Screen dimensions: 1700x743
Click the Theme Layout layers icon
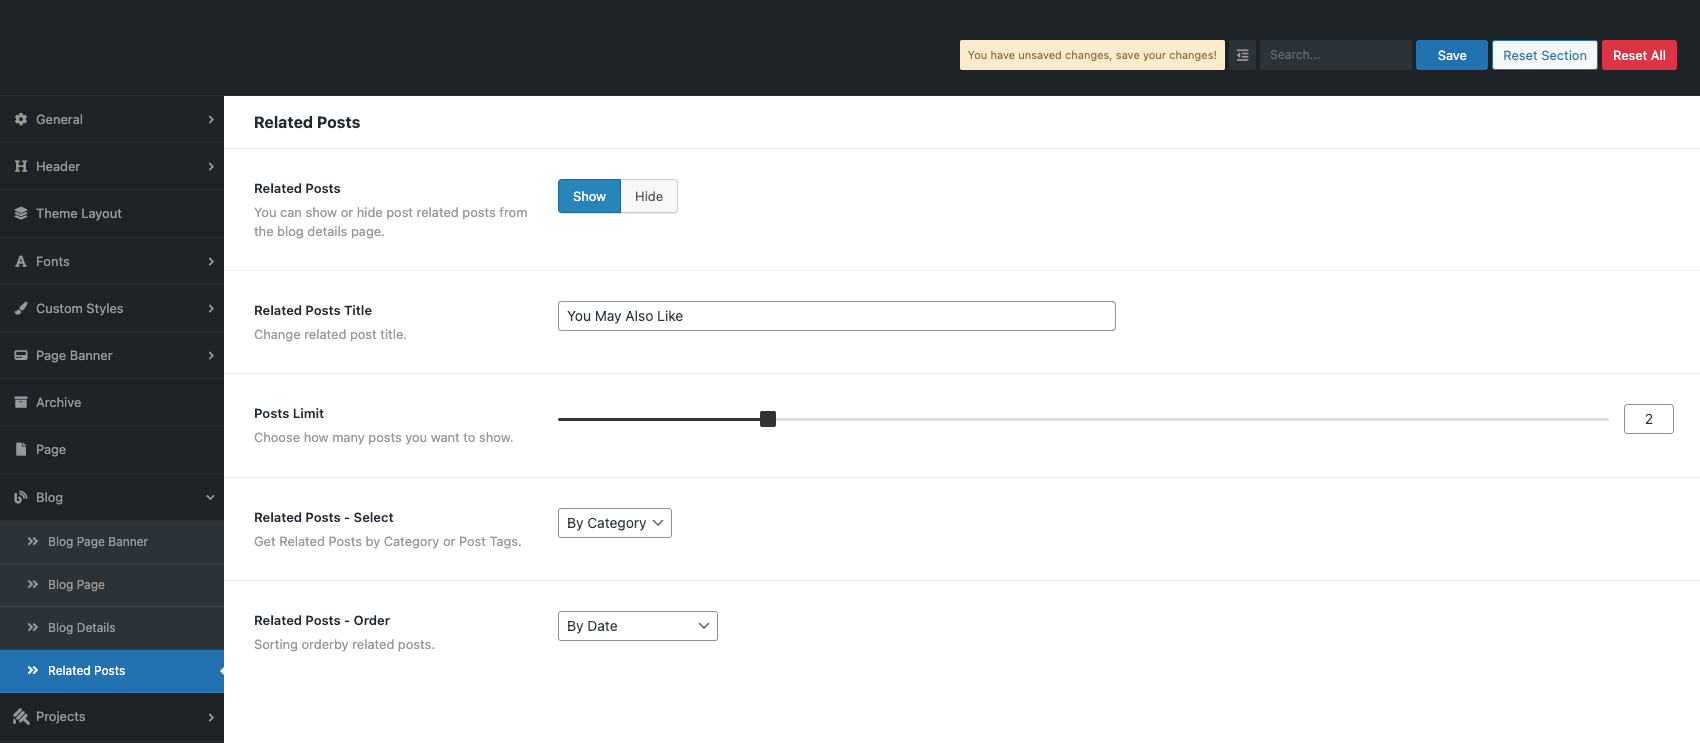21,213
